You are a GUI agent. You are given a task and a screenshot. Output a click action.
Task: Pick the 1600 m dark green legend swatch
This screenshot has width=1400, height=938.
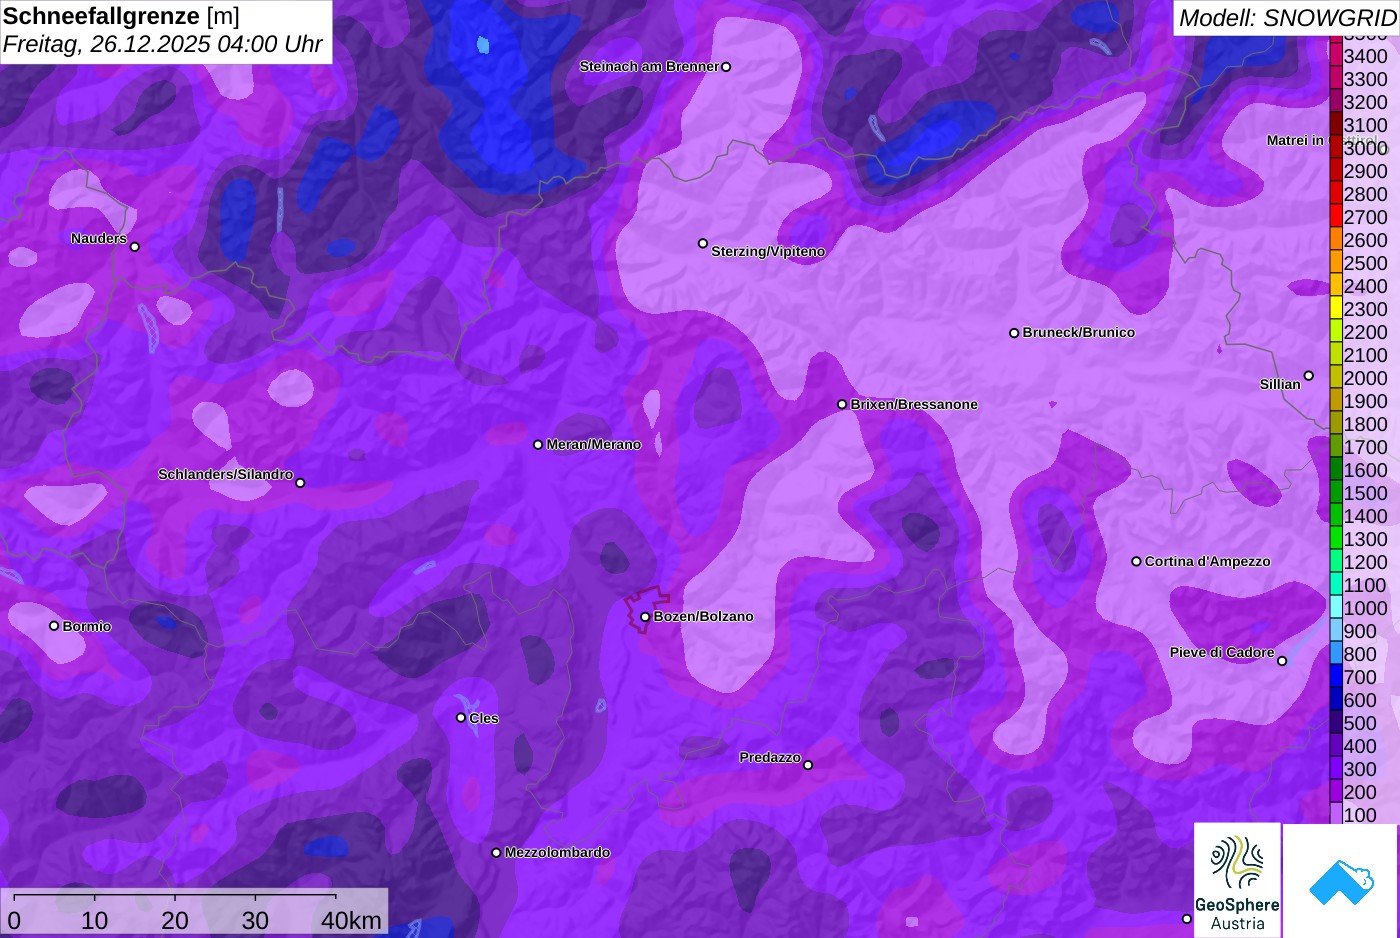click(1336, 469)
